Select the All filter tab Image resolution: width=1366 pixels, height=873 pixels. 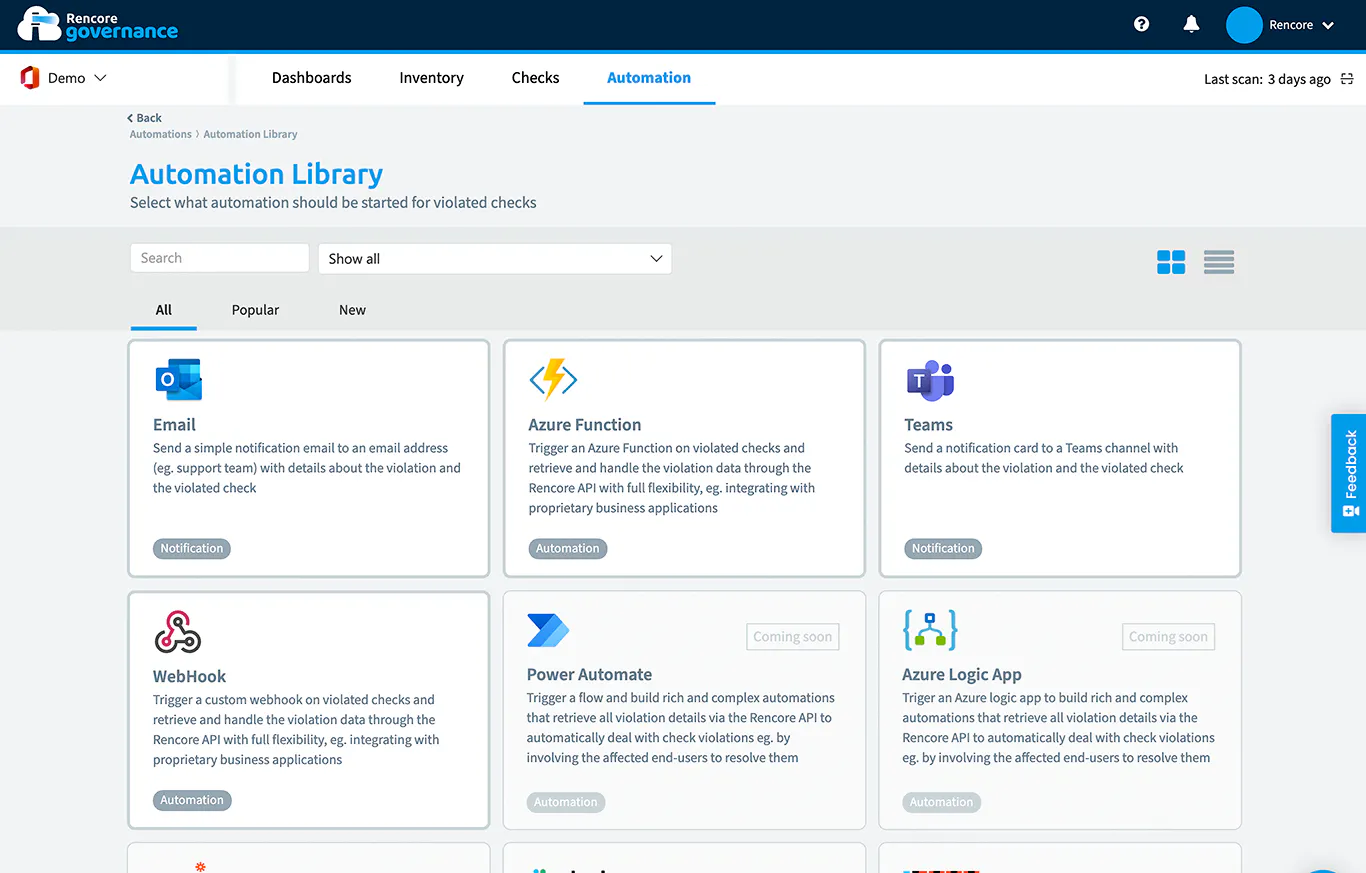click(x=164, y=310)
